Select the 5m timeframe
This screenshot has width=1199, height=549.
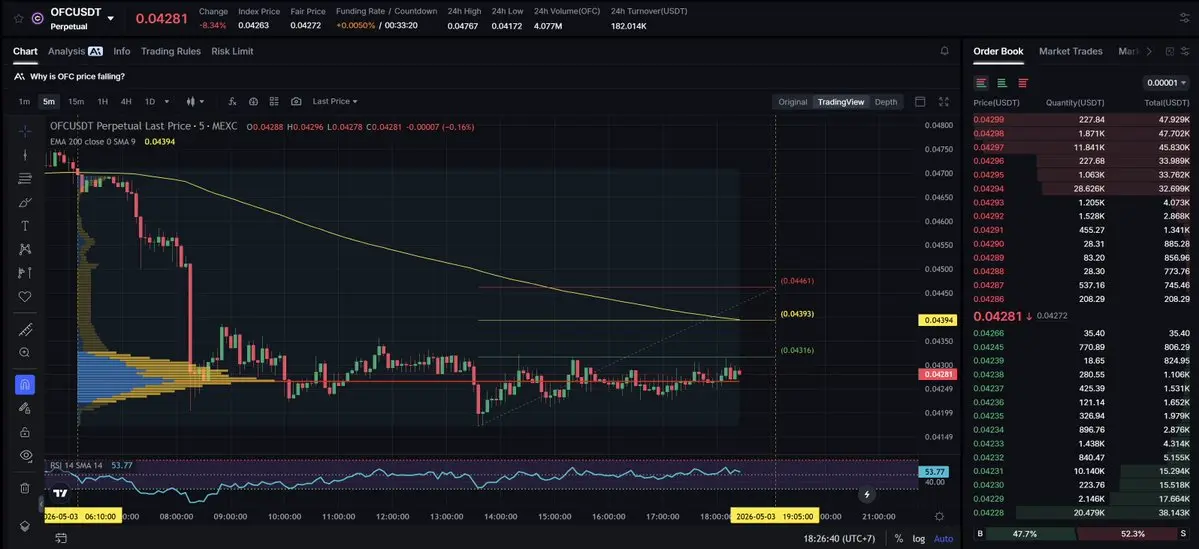(49, 102)
